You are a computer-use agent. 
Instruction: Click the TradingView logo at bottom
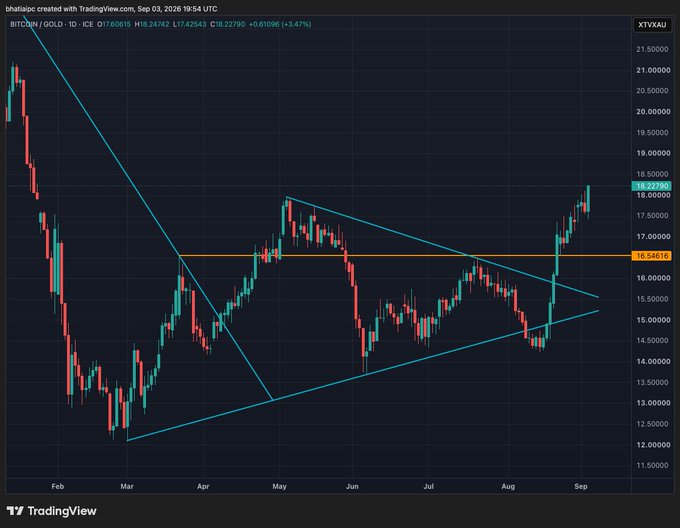tap(52, 511)
